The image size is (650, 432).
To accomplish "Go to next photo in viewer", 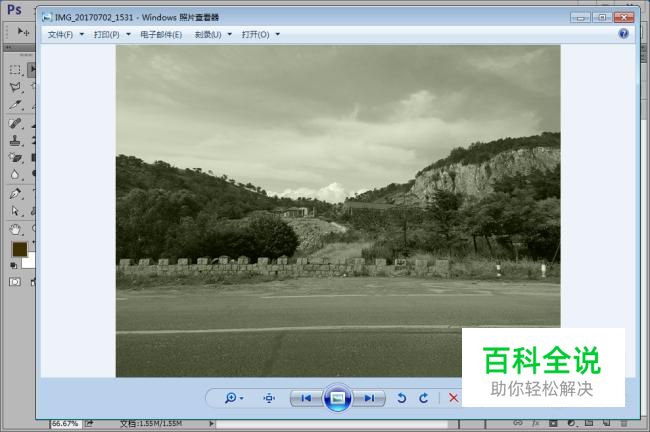I will pyautogui.click(x=369, y=398).
